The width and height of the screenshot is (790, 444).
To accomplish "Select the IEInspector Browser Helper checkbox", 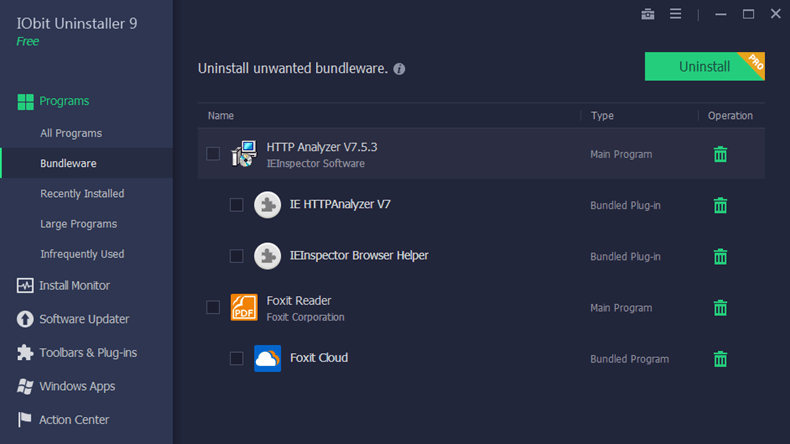I will pyautogui.click(x=236, y=256).
